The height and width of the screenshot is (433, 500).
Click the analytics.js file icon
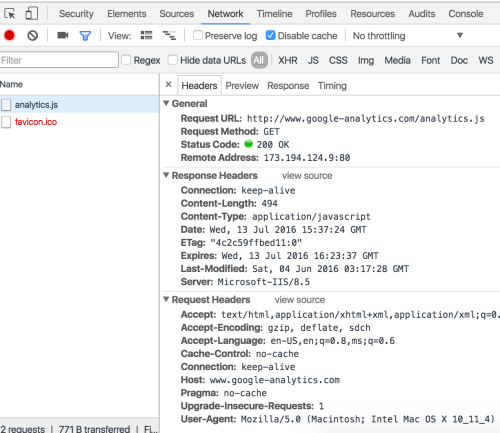pyautogui.click(x=6, y=105)
